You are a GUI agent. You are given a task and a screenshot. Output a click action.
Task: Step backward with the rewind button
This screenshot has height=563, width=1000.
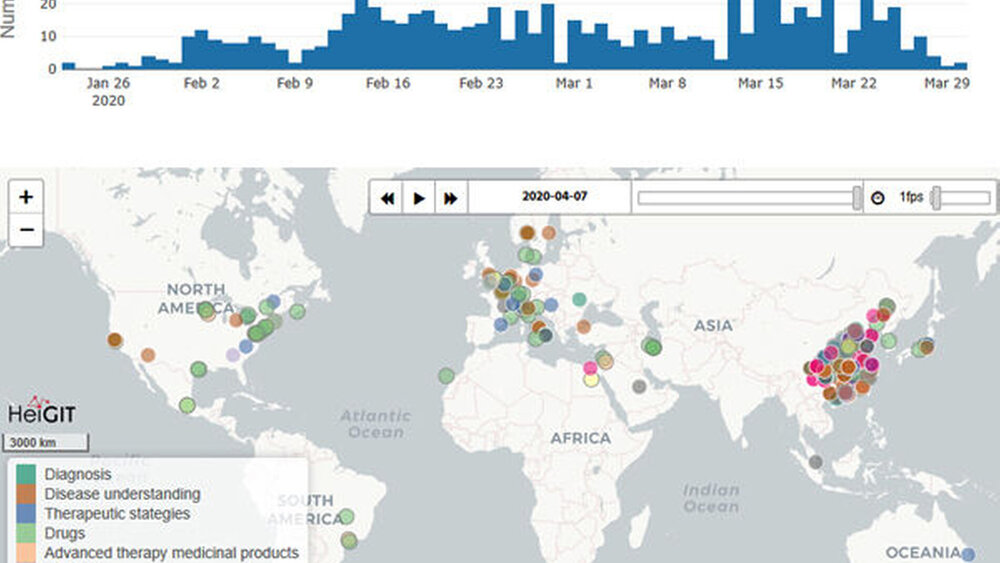tap(387, 198)
